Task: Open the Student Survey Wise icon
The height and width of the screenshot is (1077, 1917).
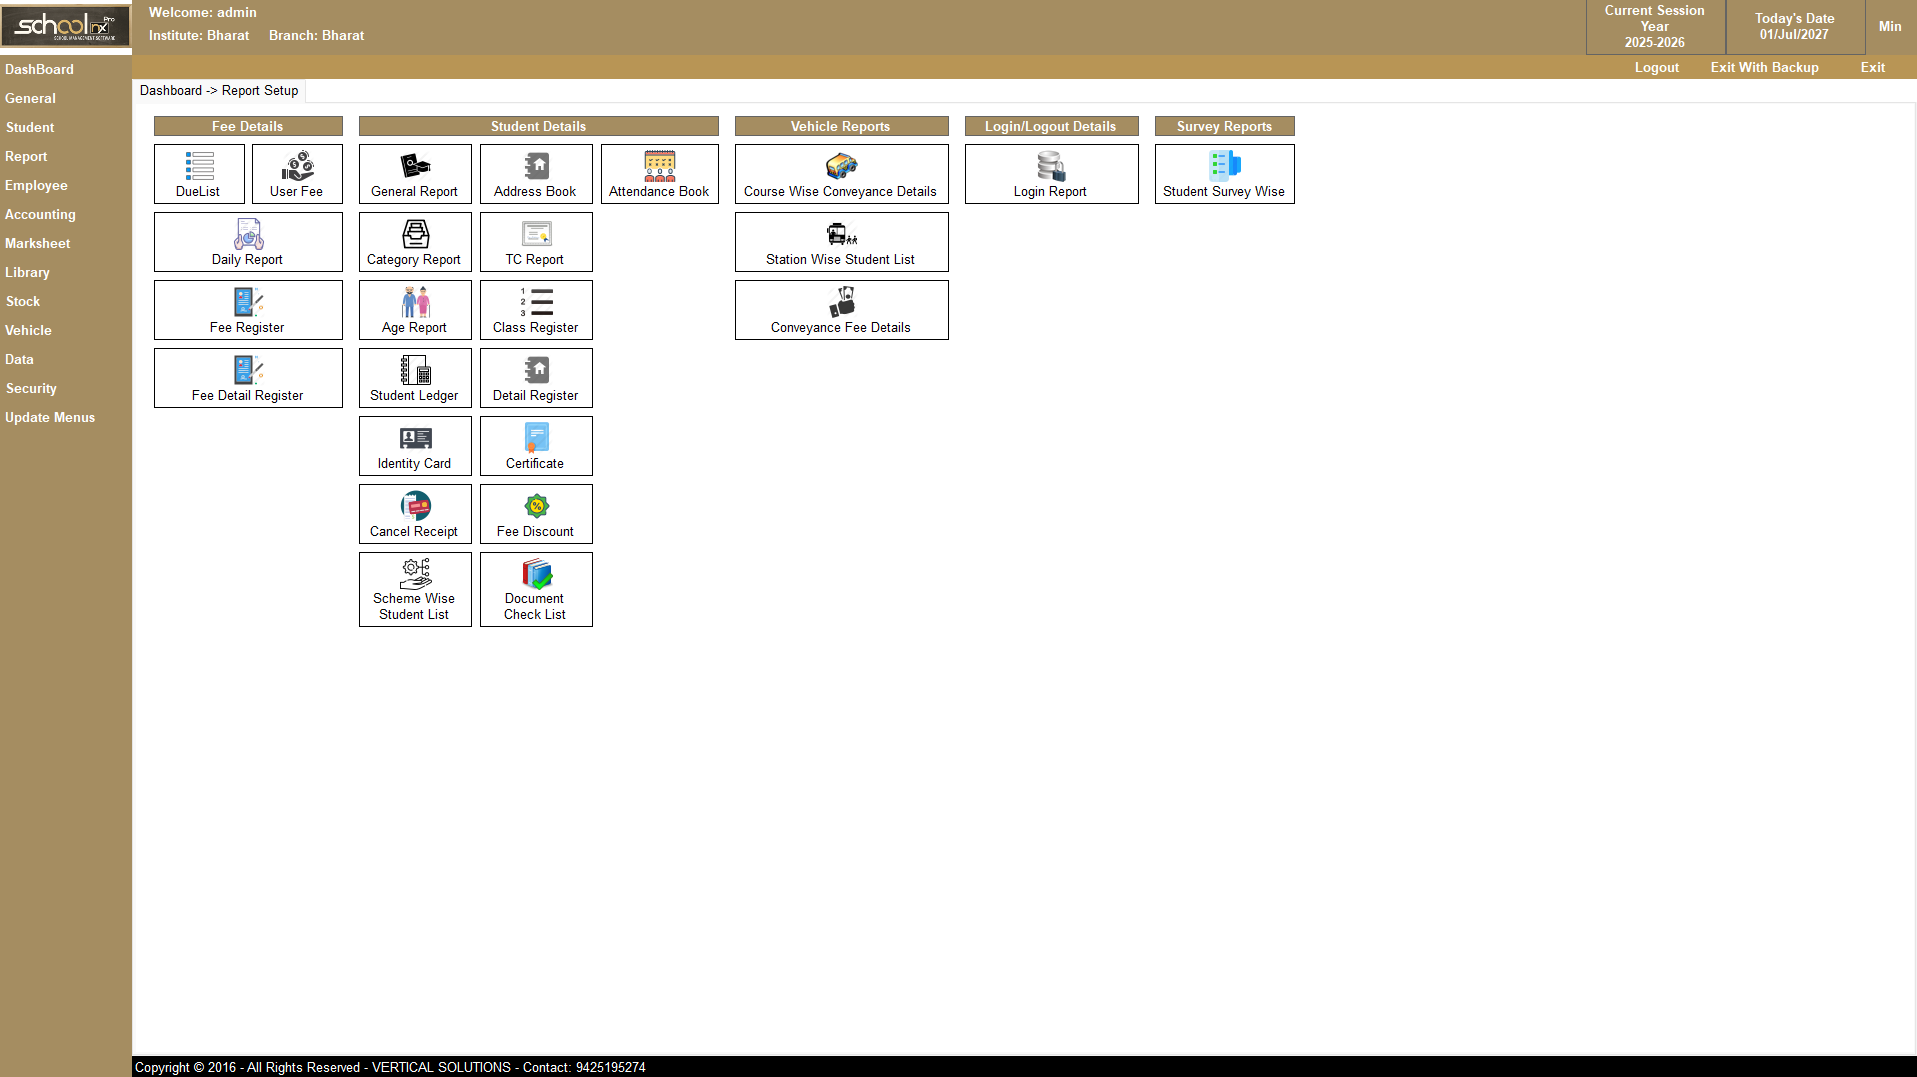Action: 1225,166
